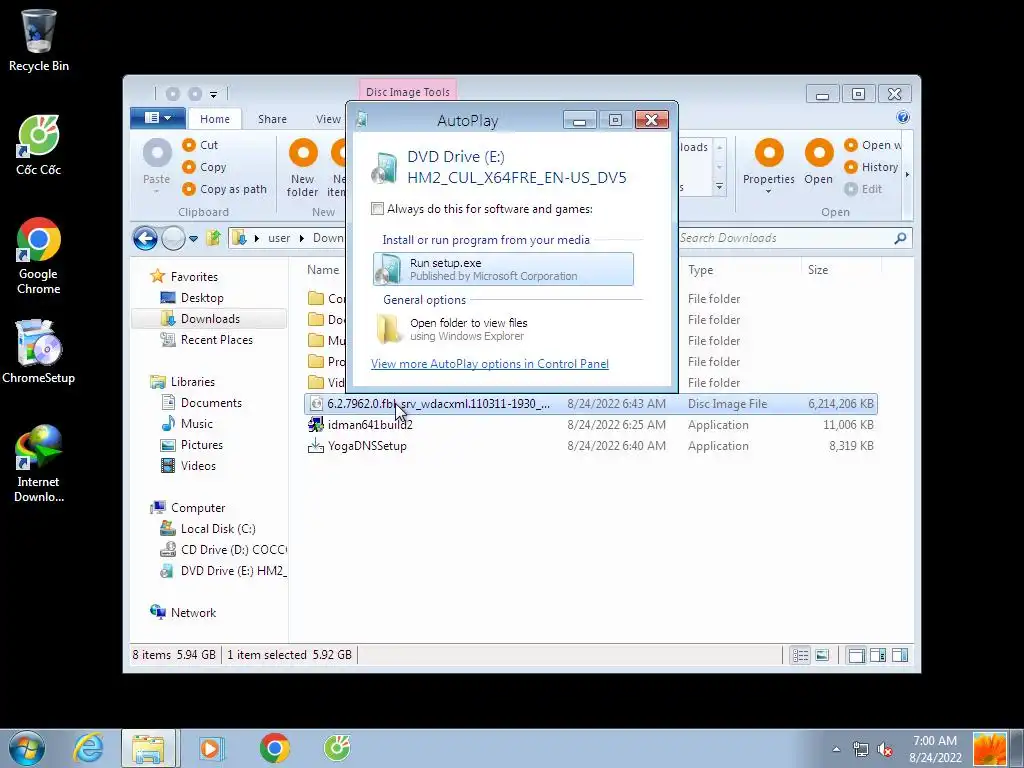The height and width of the screenshot is (768, 1024).
Task: Click the Back navigation arrow
Action: 145,238
